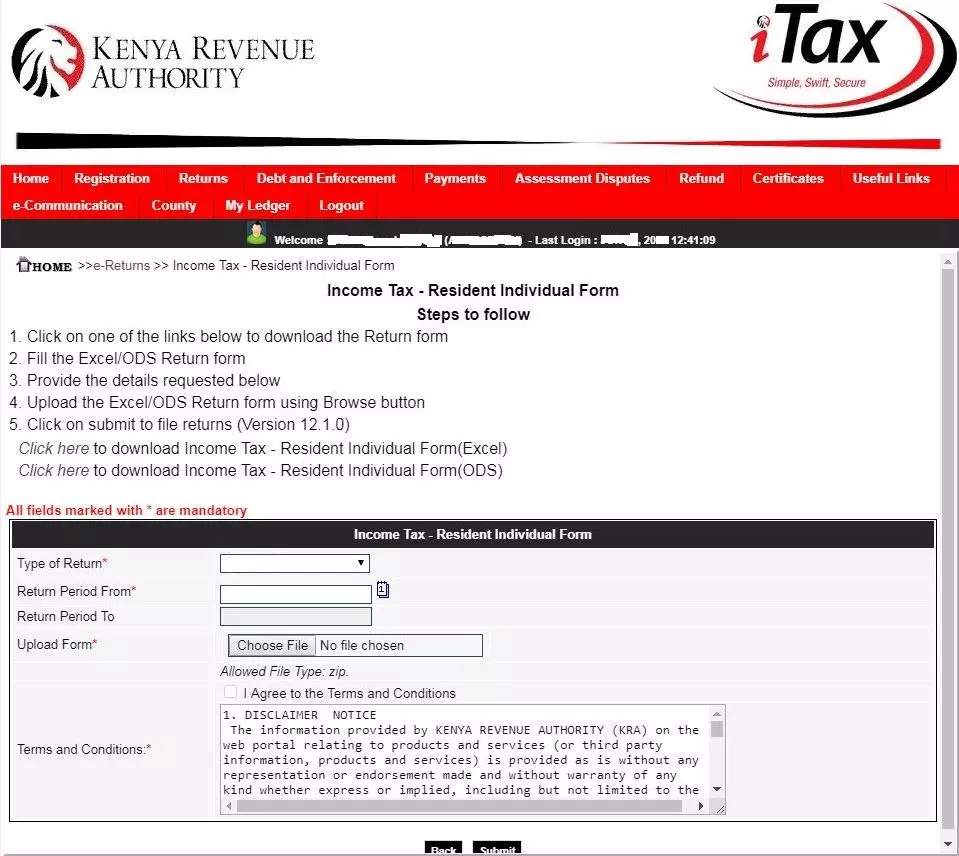Open the Home menu item

[x=31, y=178]
